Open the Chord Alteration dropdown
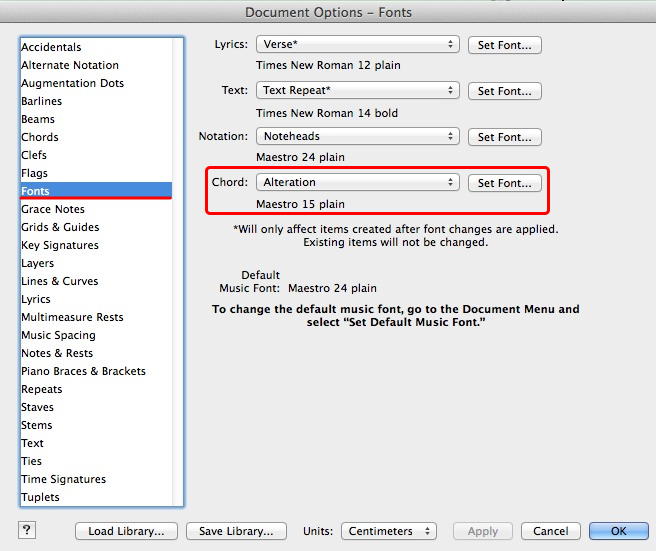This screenshot has height=551, width=656. coord(357,183)
